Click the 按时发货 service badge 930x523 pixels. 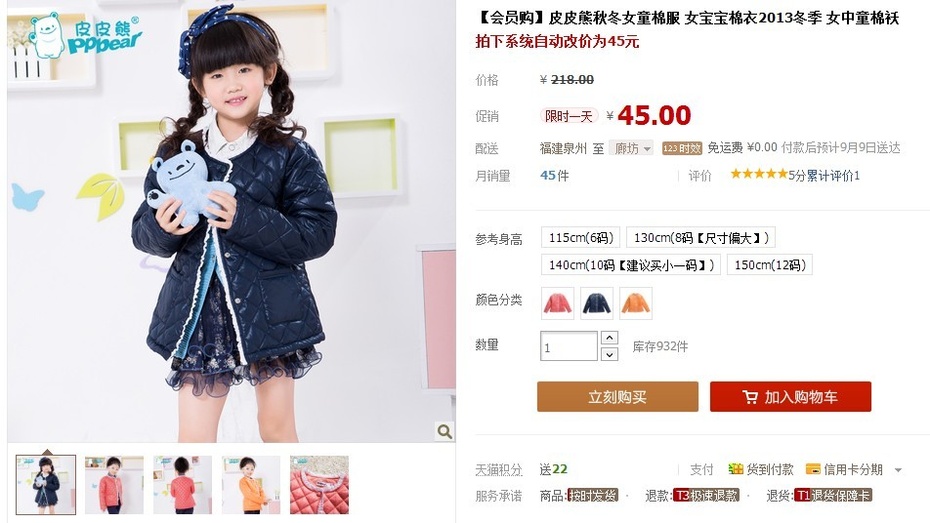click(x=593, y=495)
